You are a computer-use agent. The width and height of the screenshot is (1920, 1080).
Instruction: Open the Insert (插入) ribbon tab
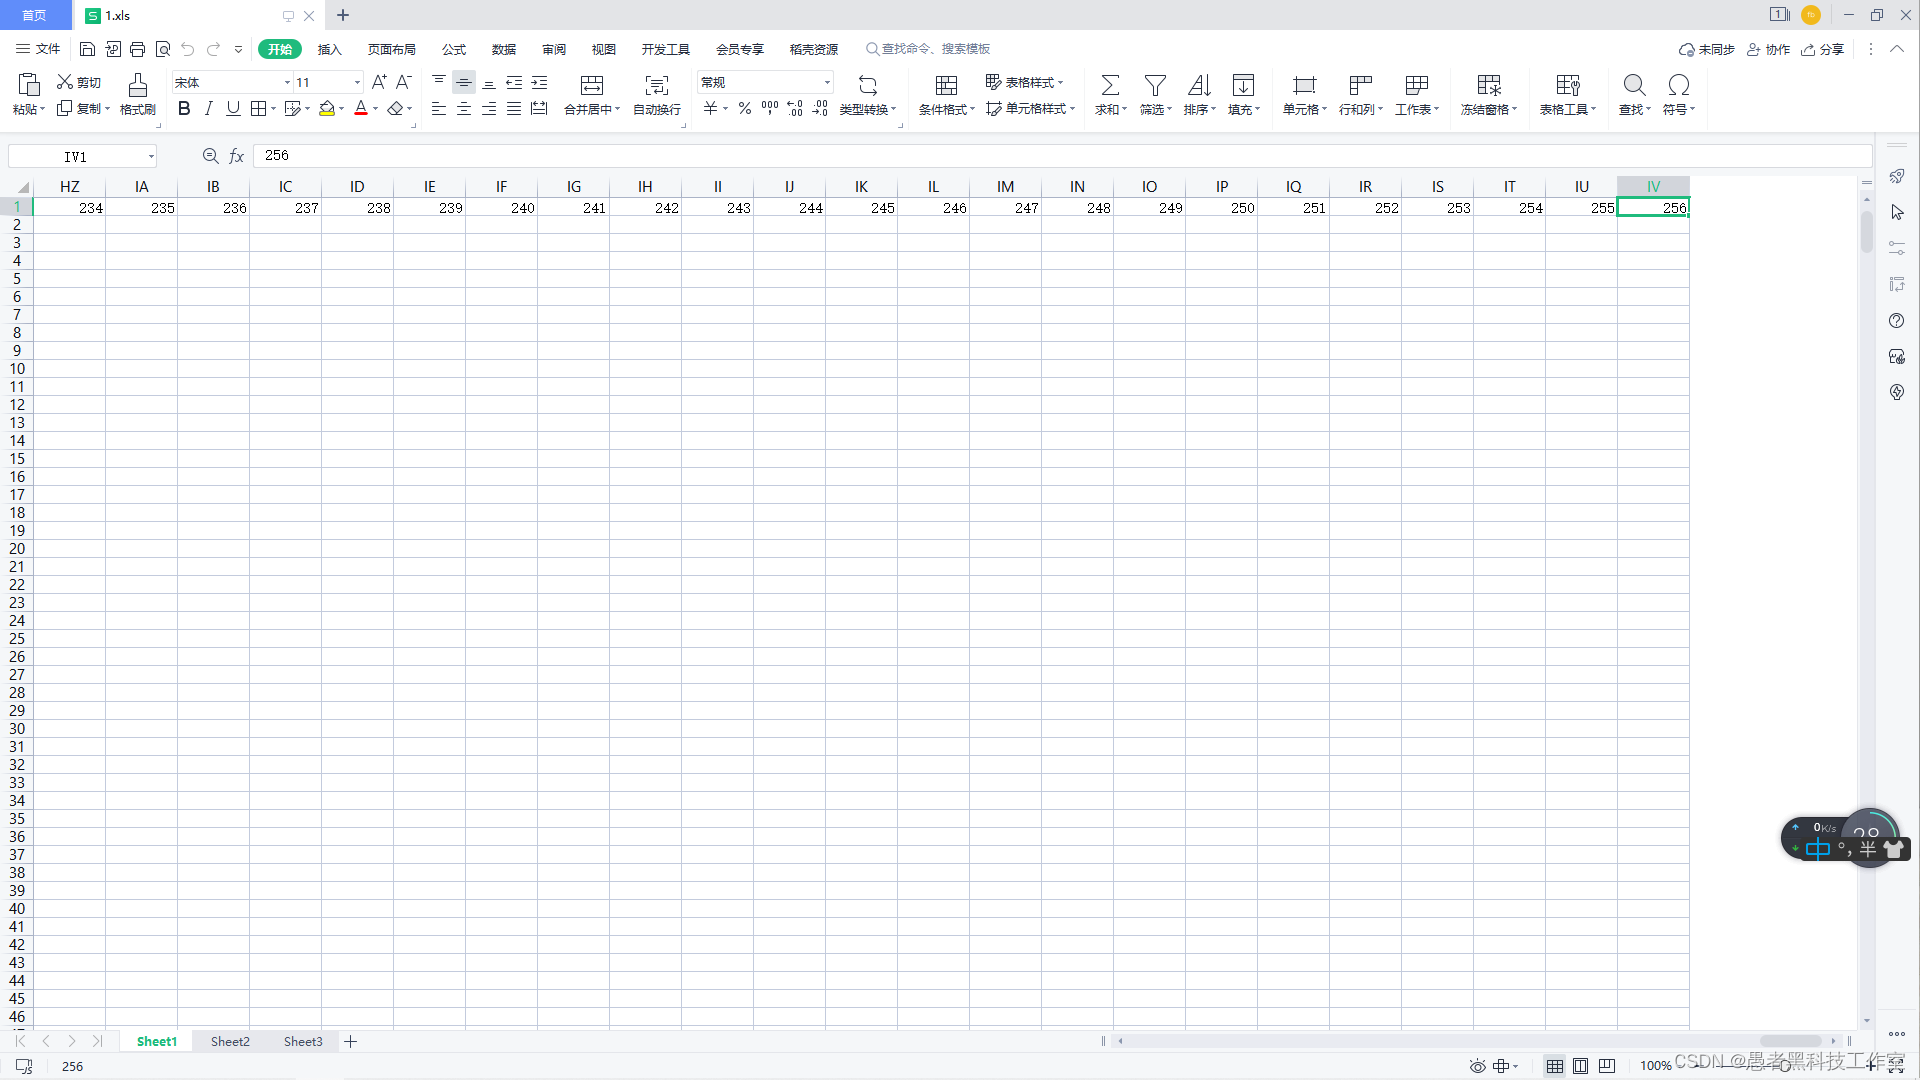point(329,49)
